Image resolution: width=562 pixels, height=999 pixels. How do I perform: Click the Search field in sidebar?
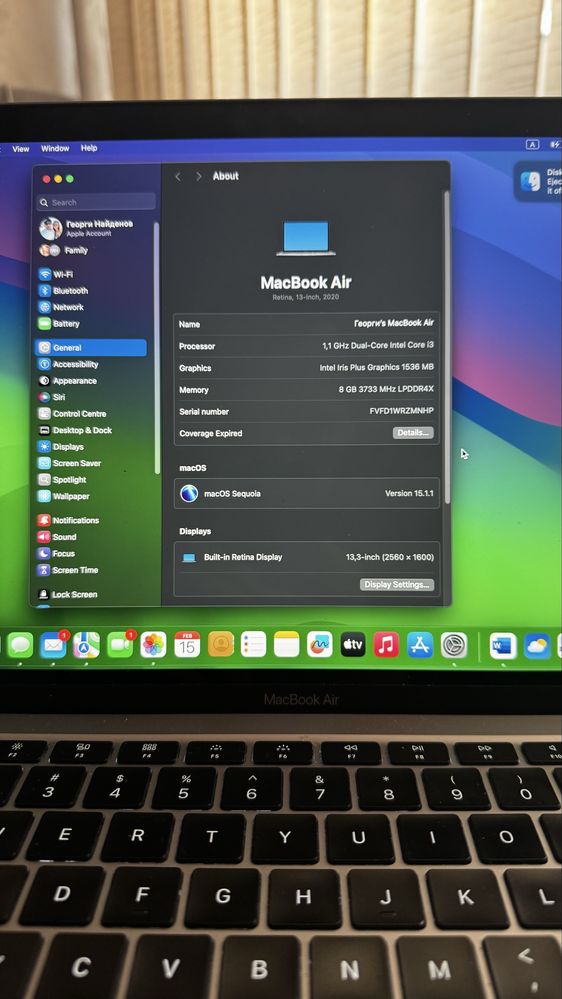point(96,202)
